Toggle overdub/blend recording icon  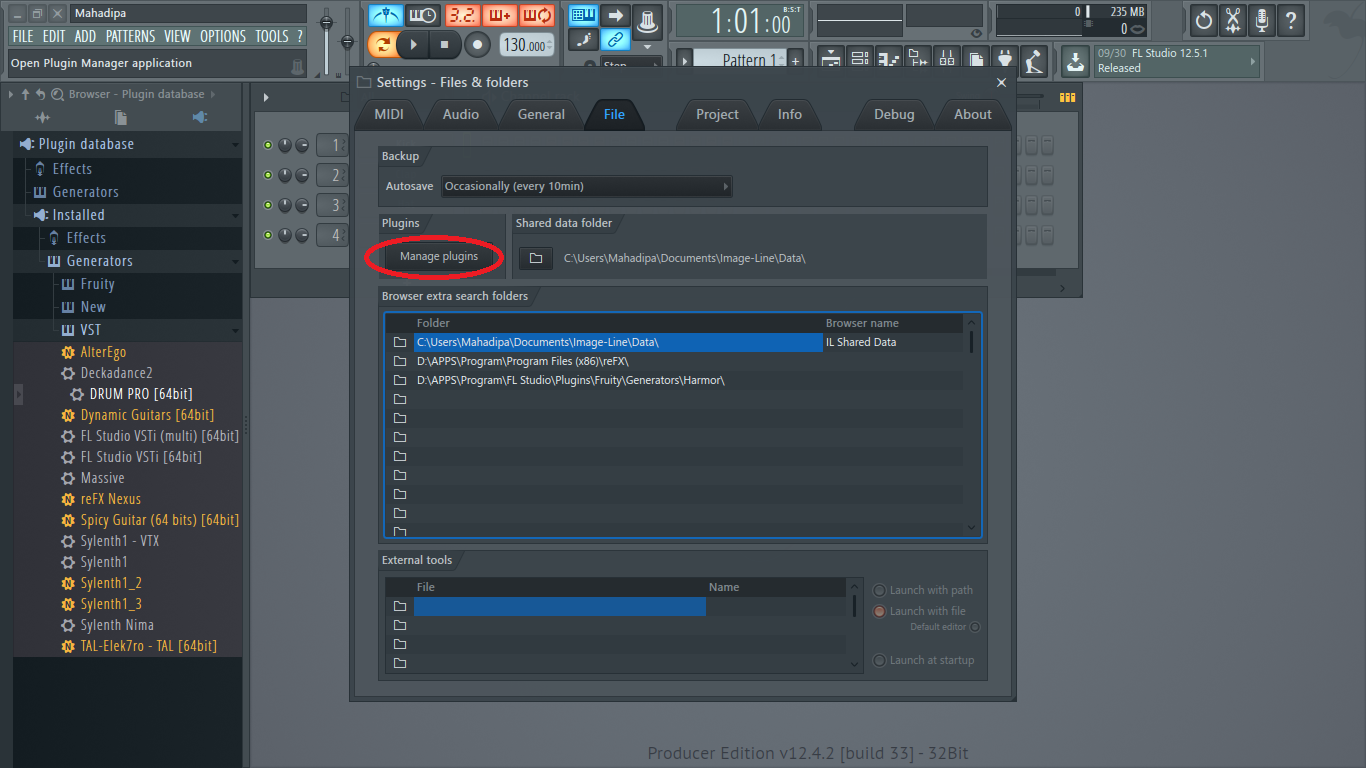[x=499, y=15]
